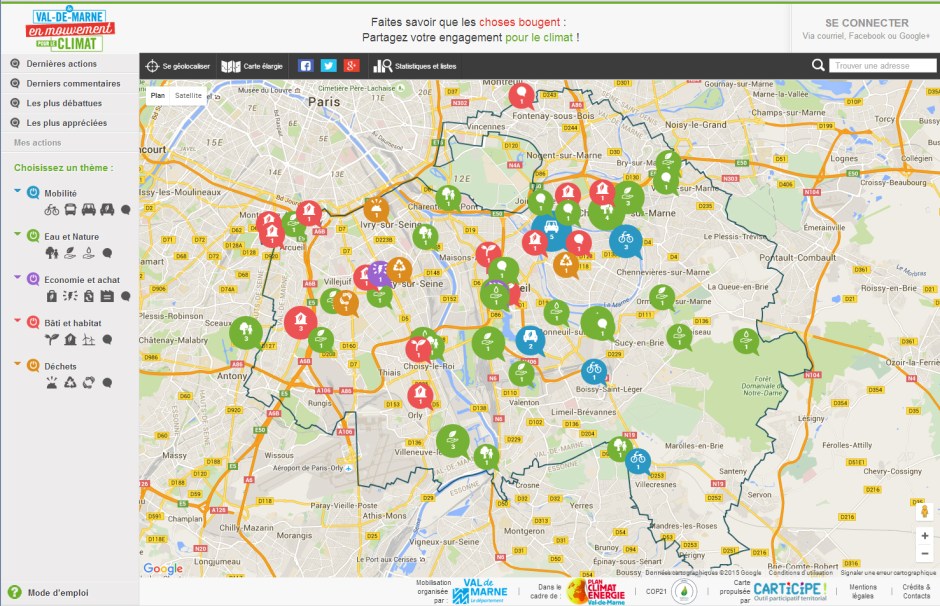Click the Se géolocaliser crosshair icon
The height and width of the screenshot is (606, 940).
click(x=152, y=66)
